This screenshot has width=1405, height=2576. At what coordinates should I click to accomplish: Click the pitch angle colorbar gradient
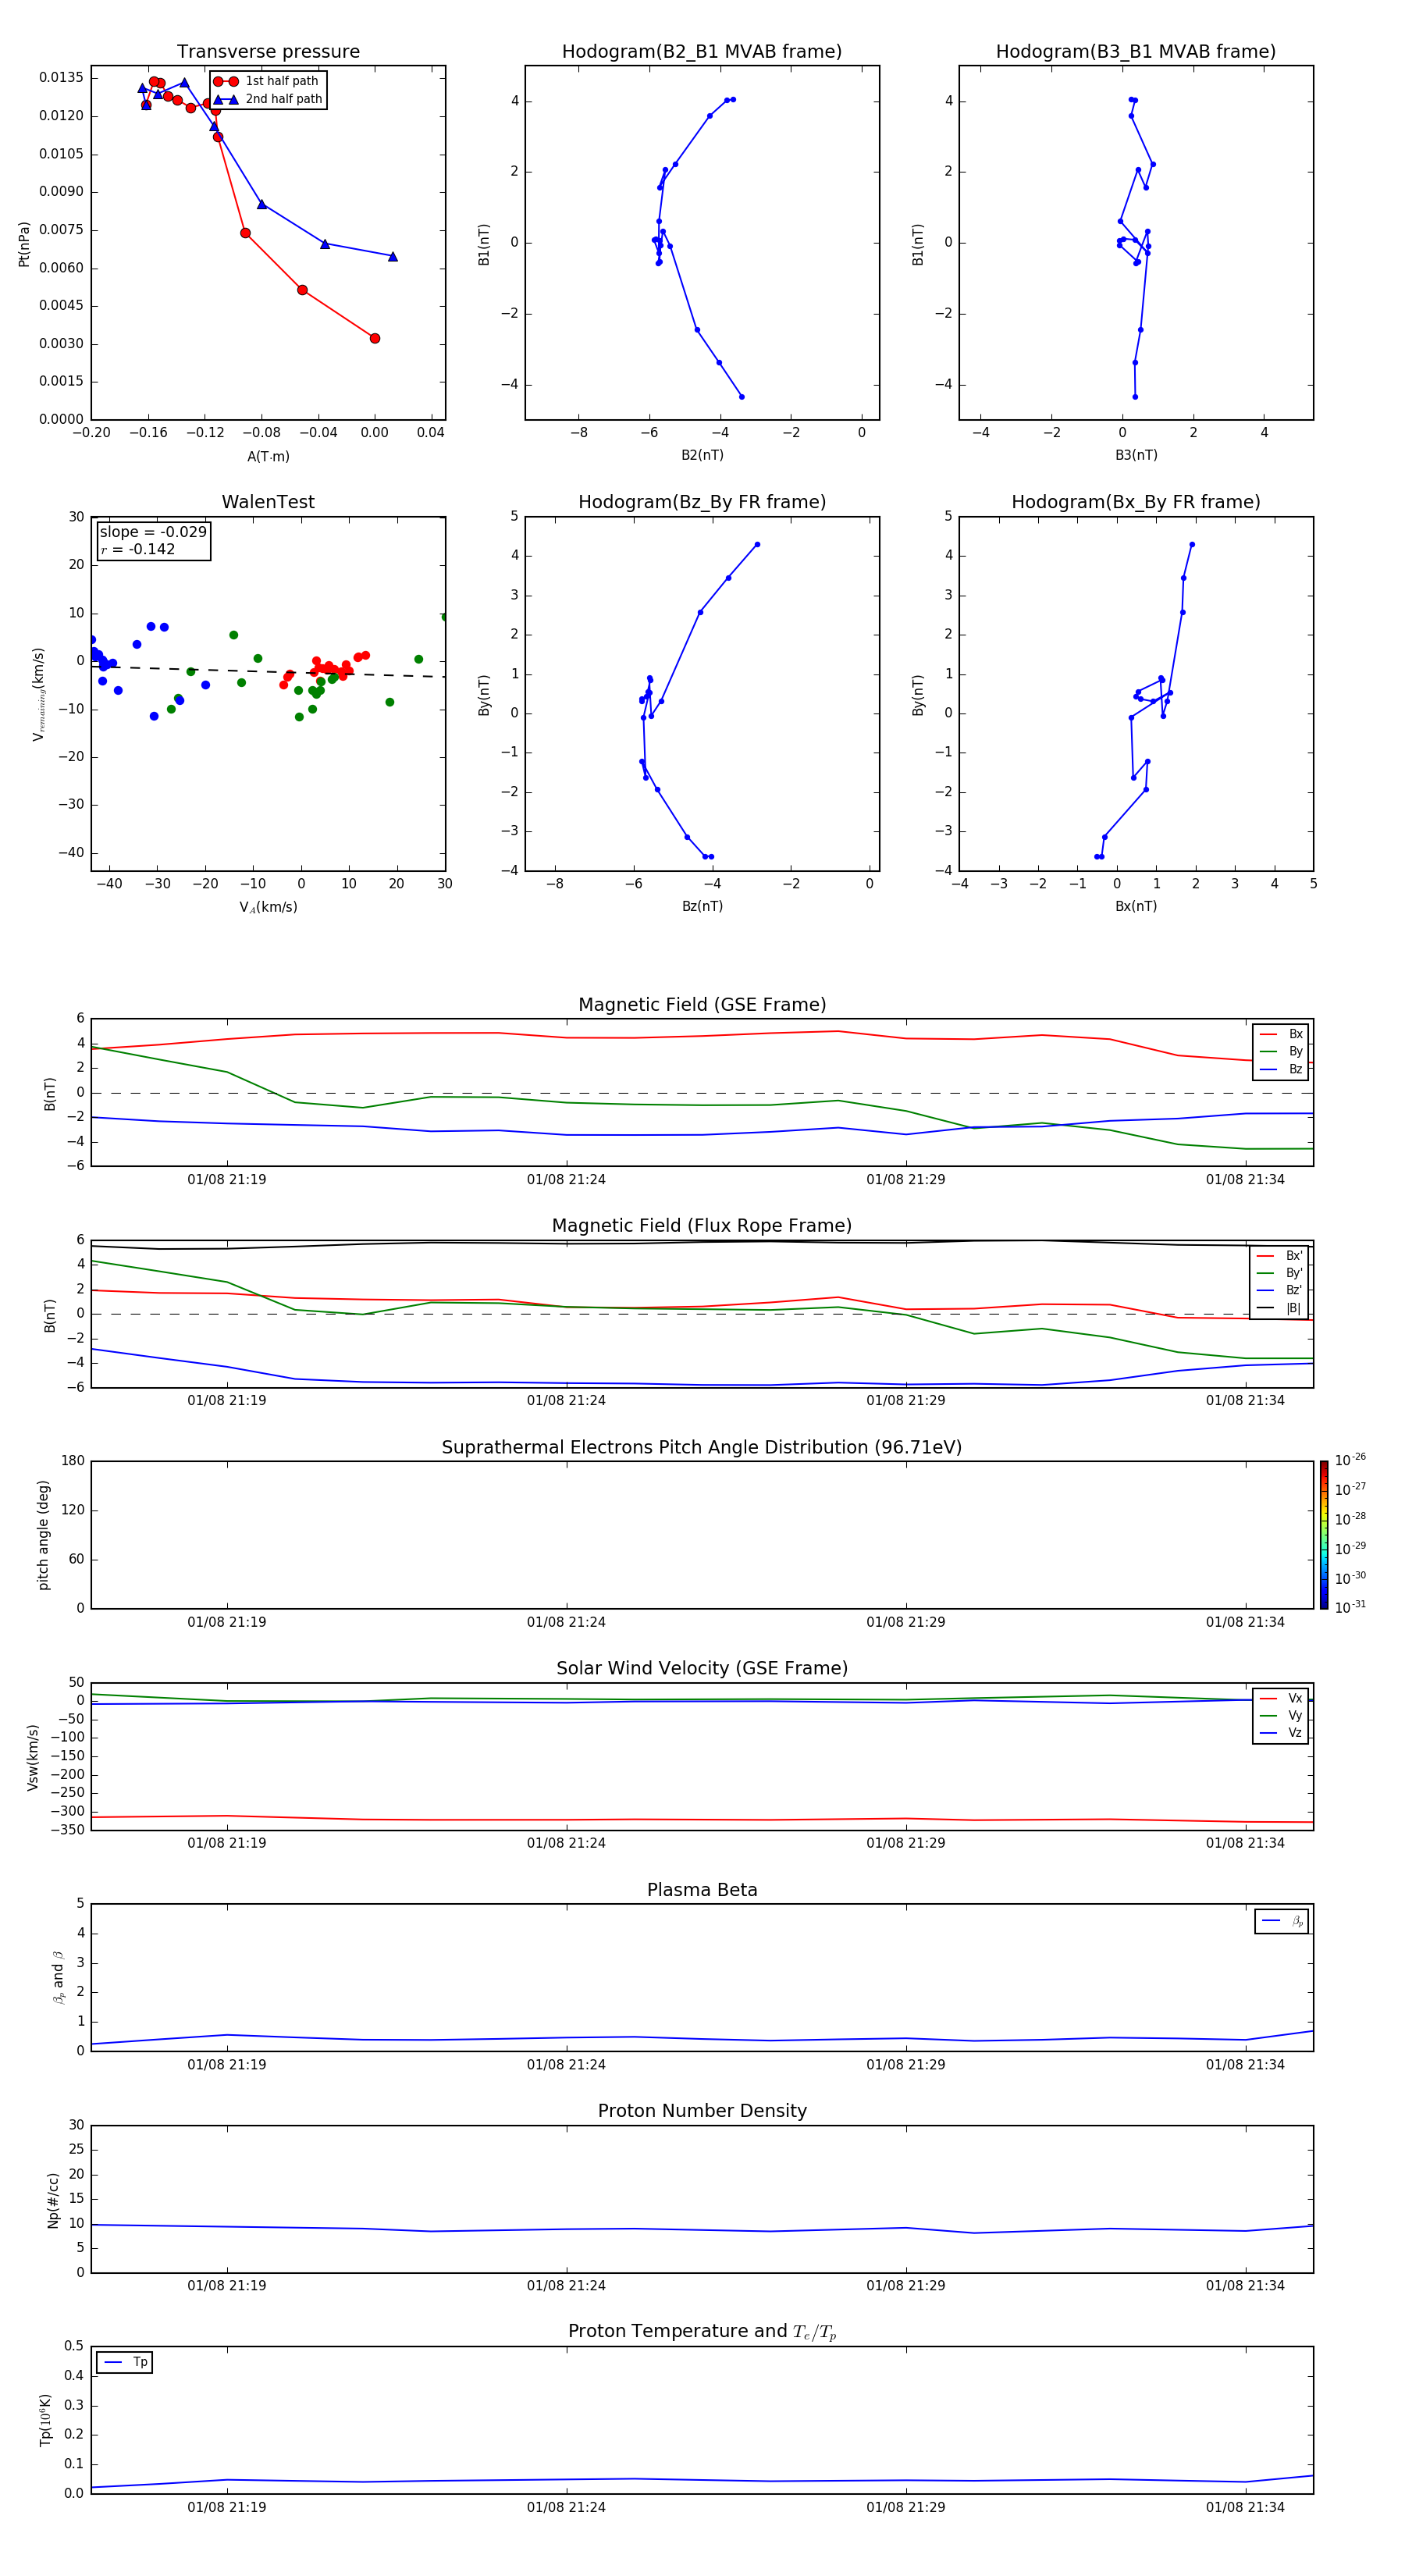pyautogui.click(x=1324, y=1535)
